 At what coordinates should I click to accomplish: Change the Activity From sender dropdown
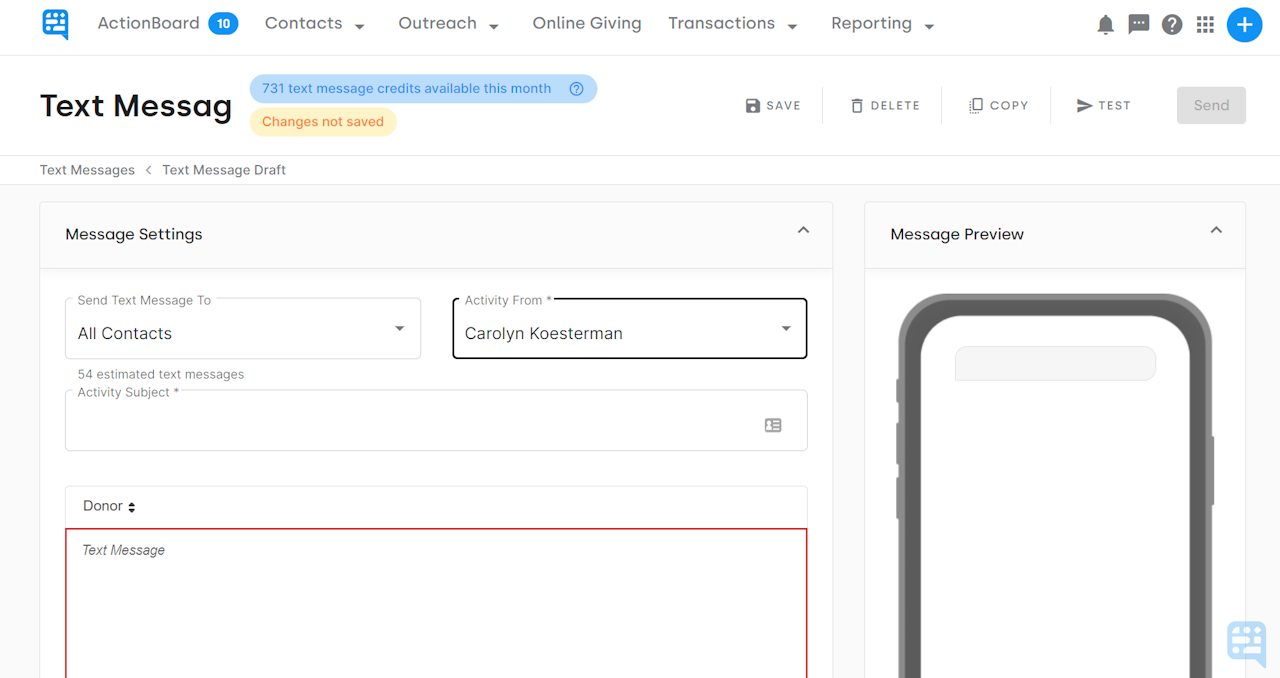pos(784,328)
